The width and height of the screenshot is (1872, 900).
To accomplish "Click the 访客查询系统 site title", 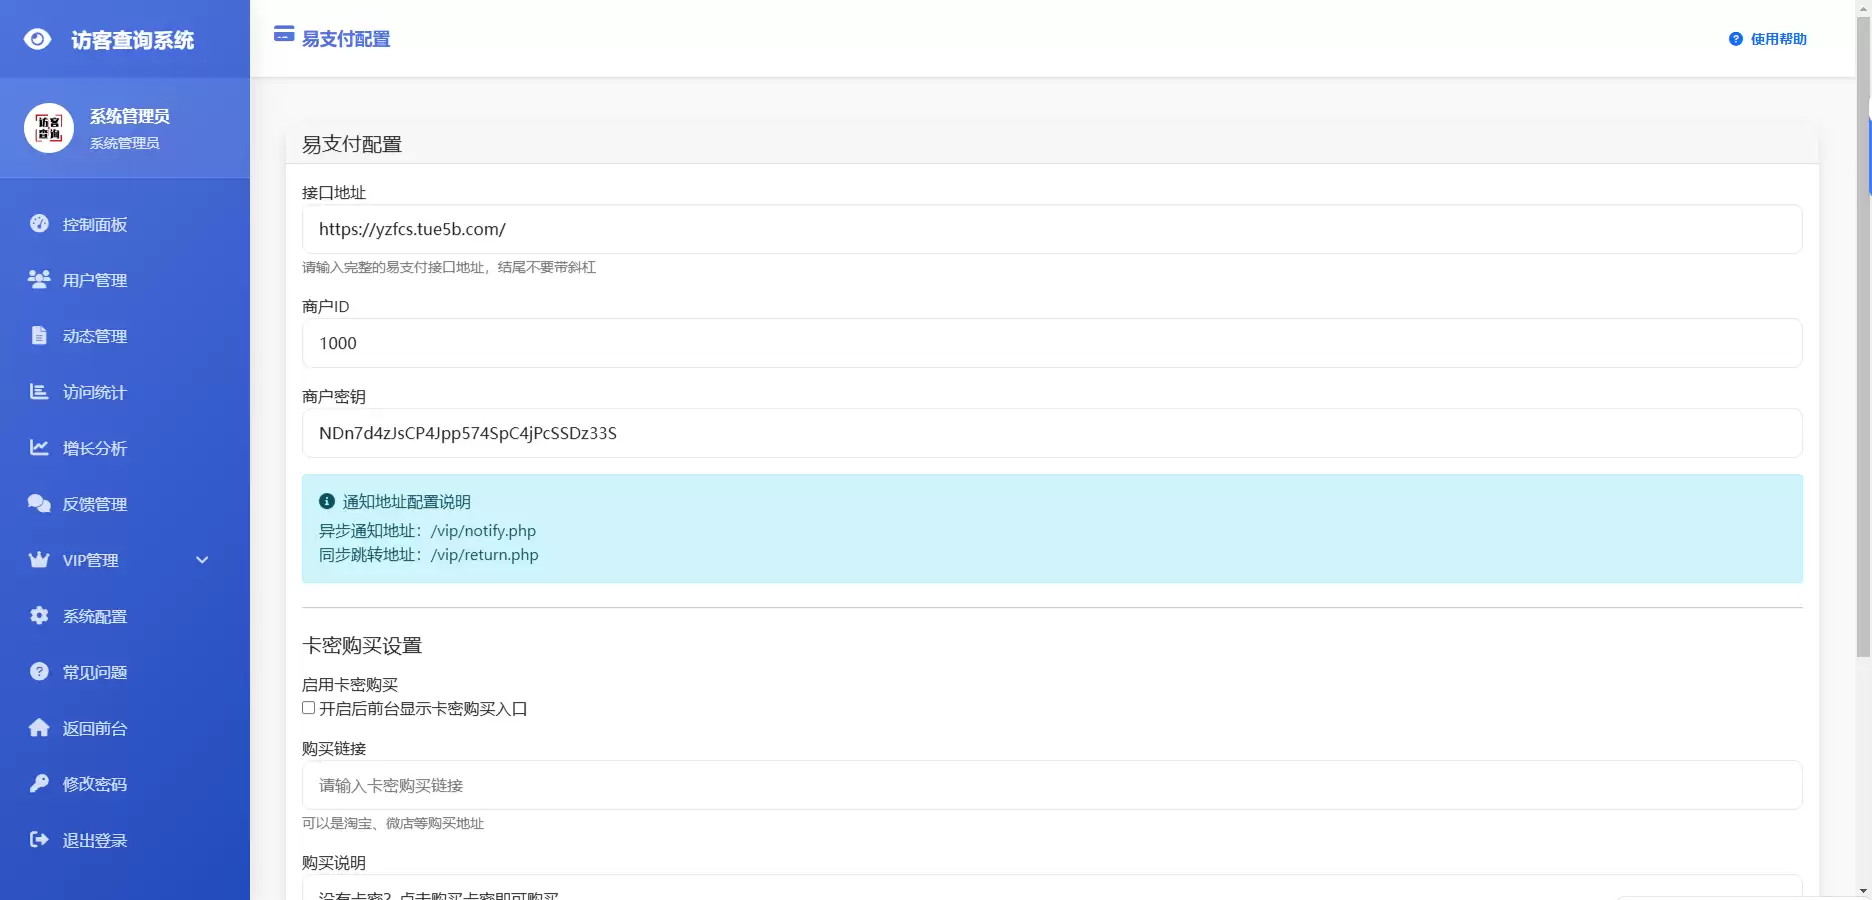I will pyautogui.click(x=132, y=40).
